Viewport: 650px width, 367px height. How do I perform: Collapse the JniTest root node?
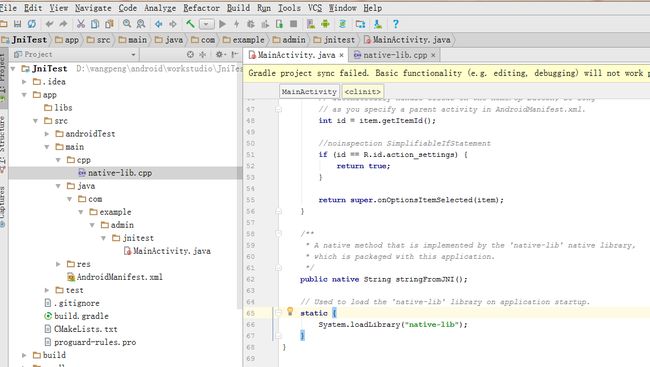(x=13, y=68)
